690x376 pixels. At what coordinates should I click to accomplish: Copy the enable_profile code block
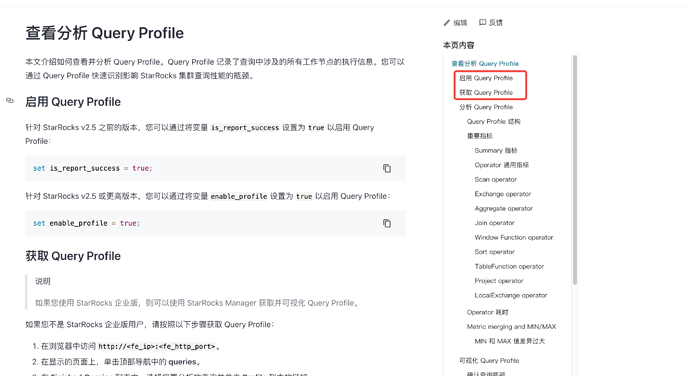click(387, 224)
